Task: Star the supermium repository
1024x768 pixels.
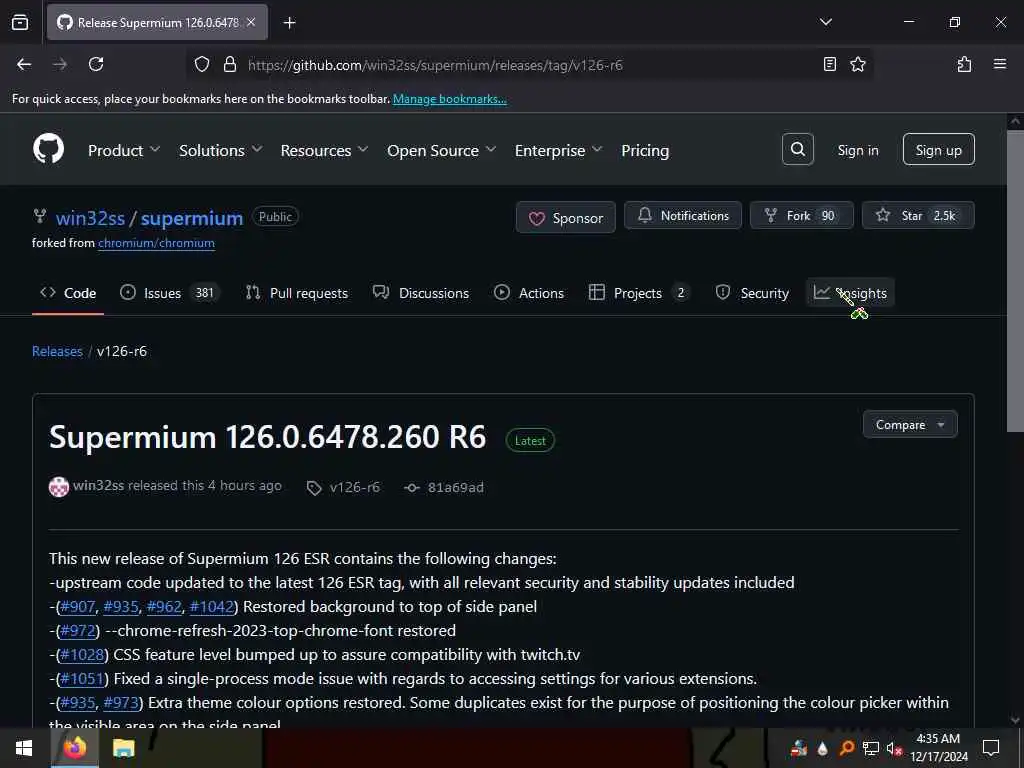Action: tap(918, 216)
